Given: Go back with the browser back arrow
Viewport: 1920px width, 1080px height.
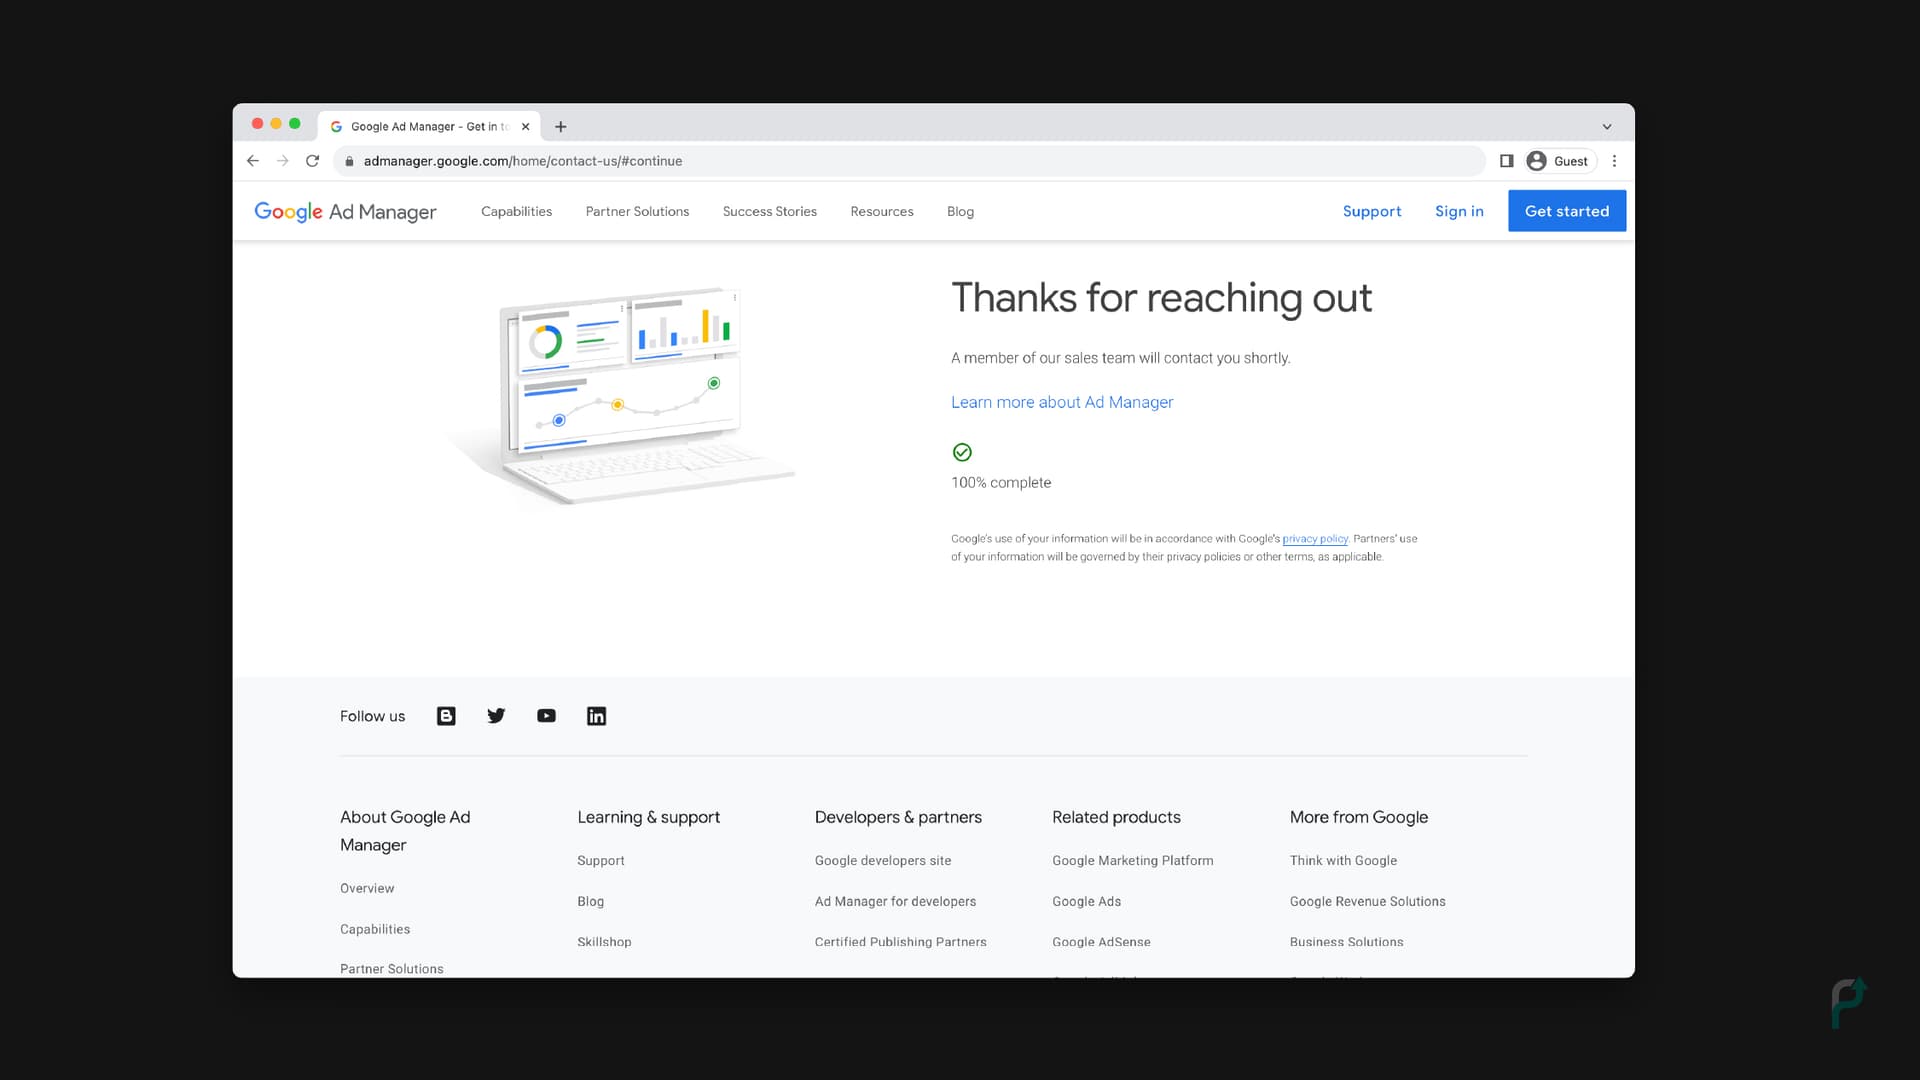Looking at the screenshot, I should (253, 161).
